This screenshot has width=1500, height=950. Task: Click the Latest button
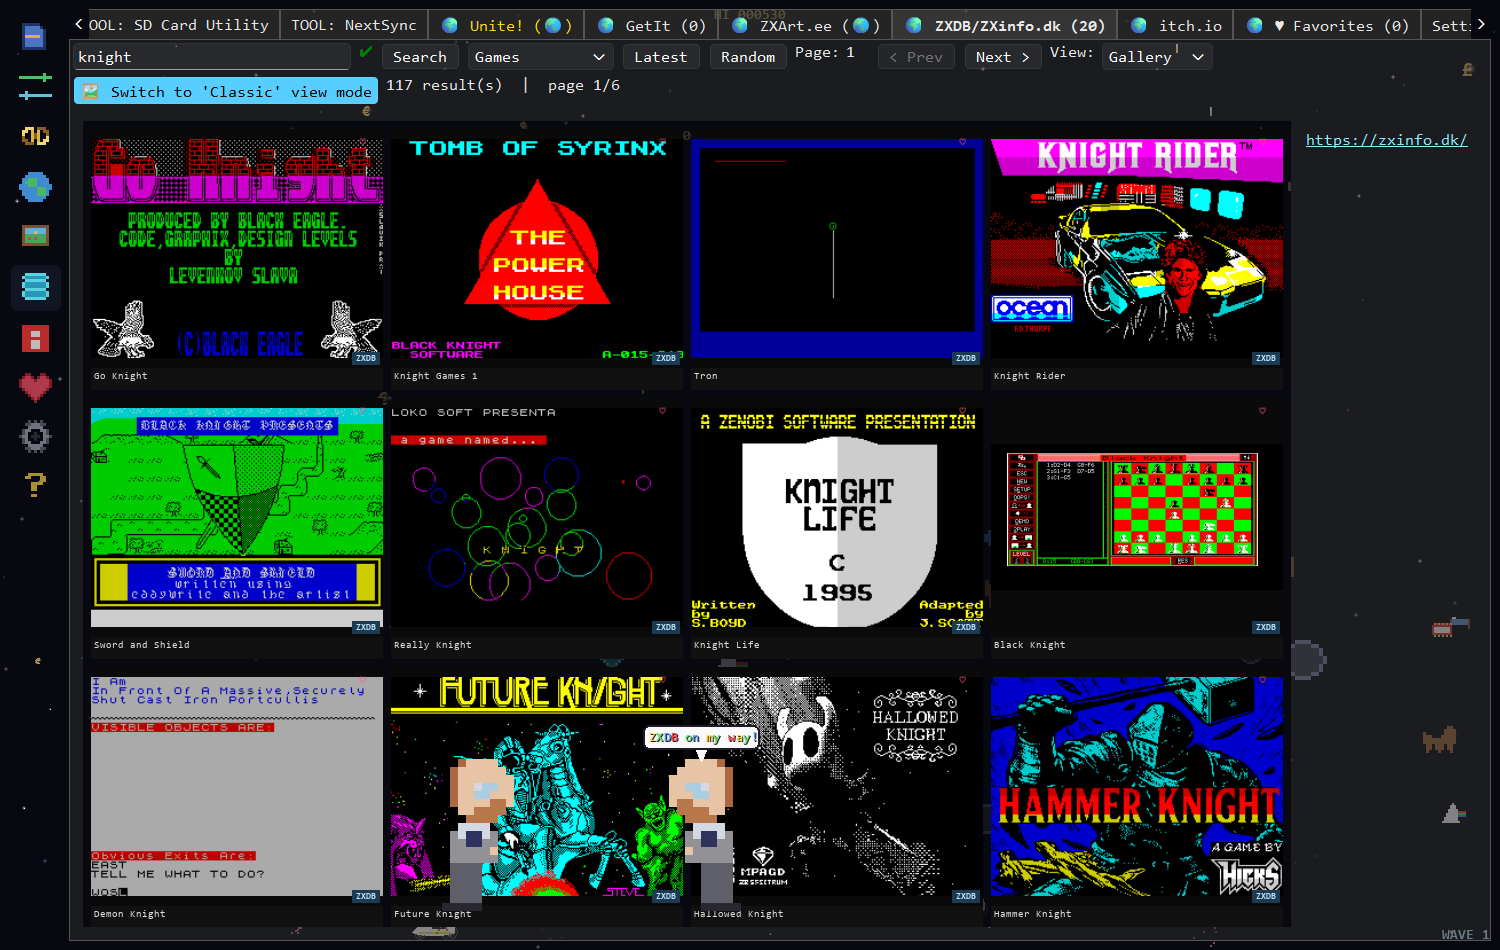pyautogui.click(x=661, y=57)
